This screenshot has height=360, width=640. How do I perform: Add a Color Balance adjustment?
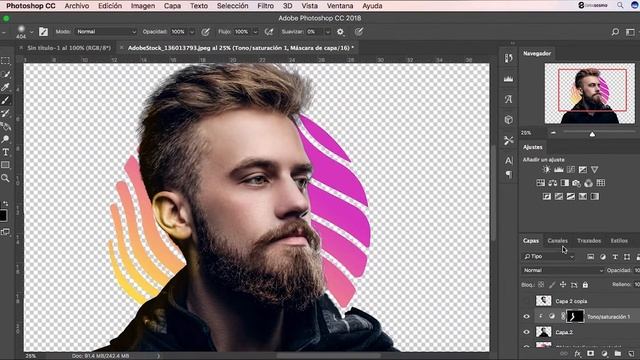point(553,183)
